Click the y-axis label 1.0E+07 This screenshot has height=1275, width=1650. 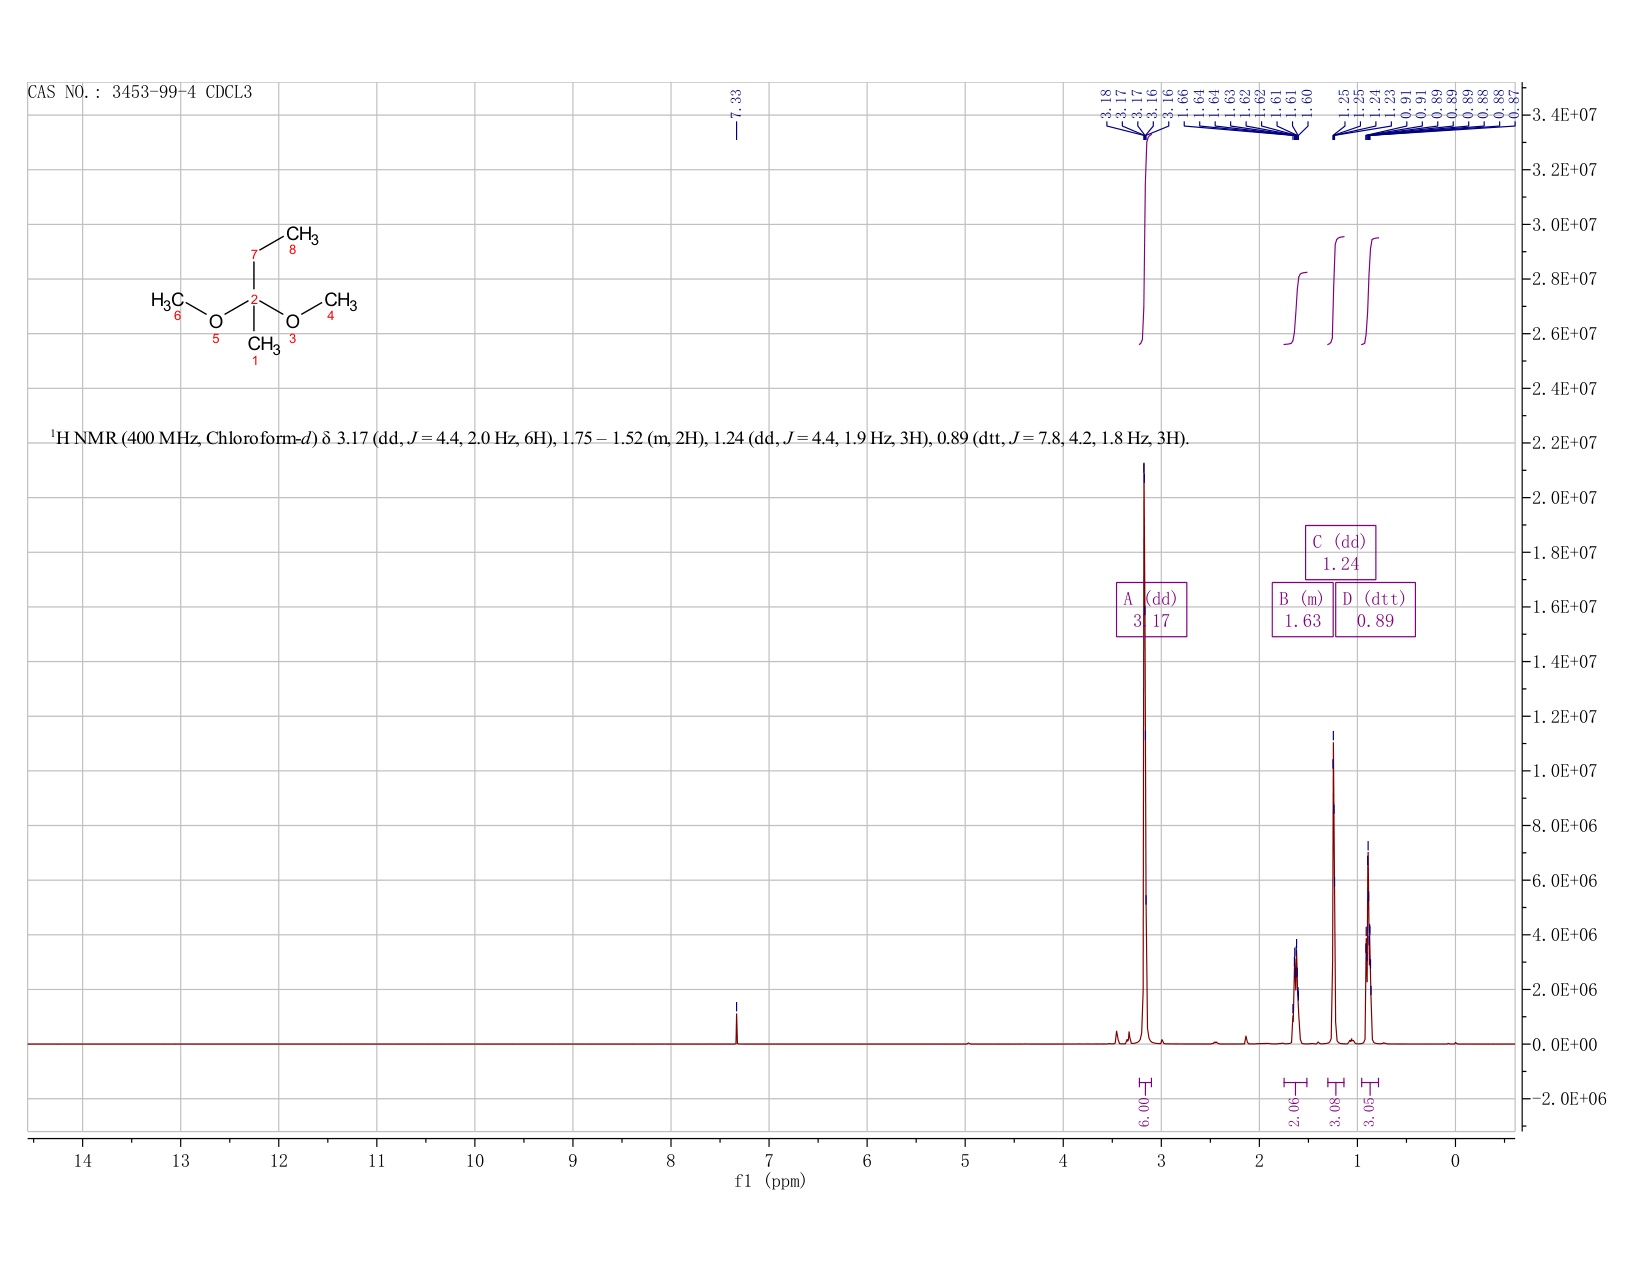[1564, 771]
